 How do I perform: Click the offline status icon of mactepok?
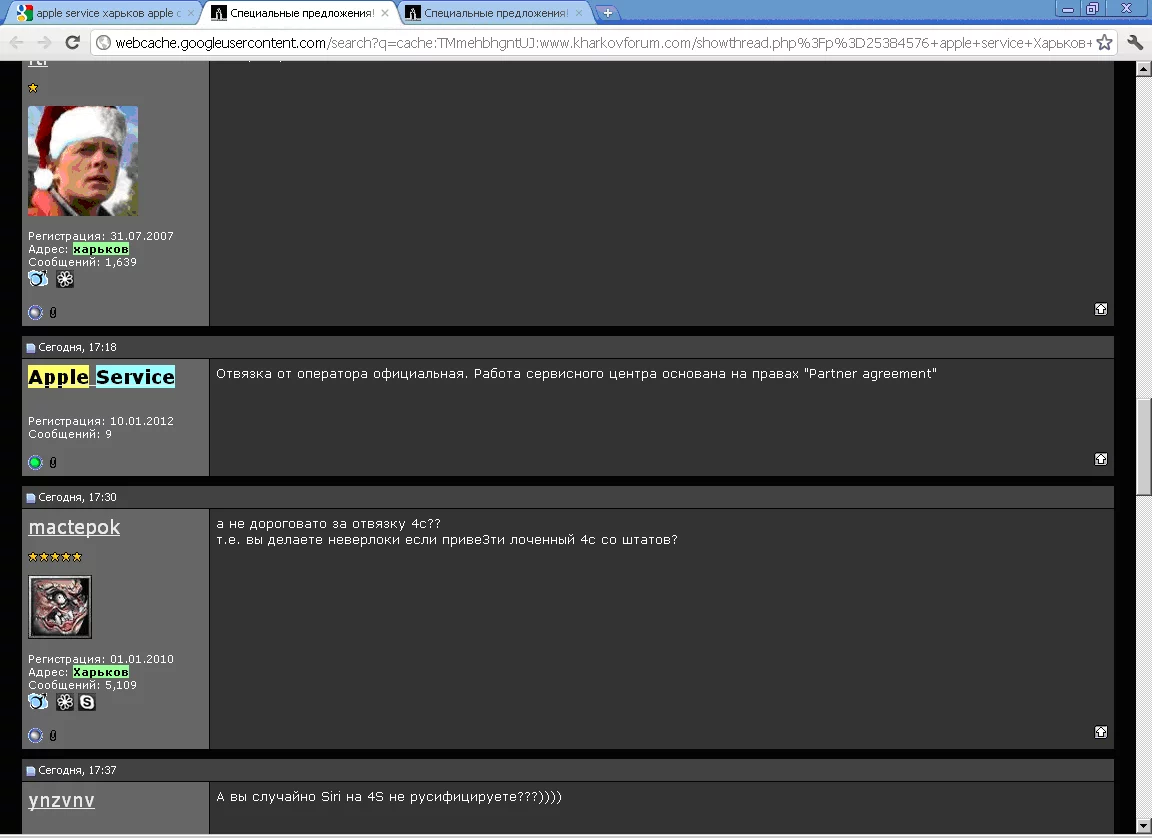point(35,735)
